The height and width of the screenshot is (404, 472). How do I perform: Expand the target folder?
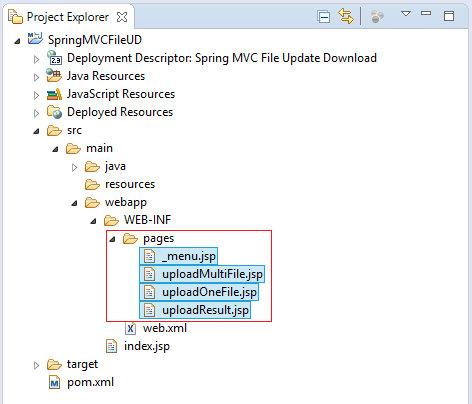click(36, 365)
